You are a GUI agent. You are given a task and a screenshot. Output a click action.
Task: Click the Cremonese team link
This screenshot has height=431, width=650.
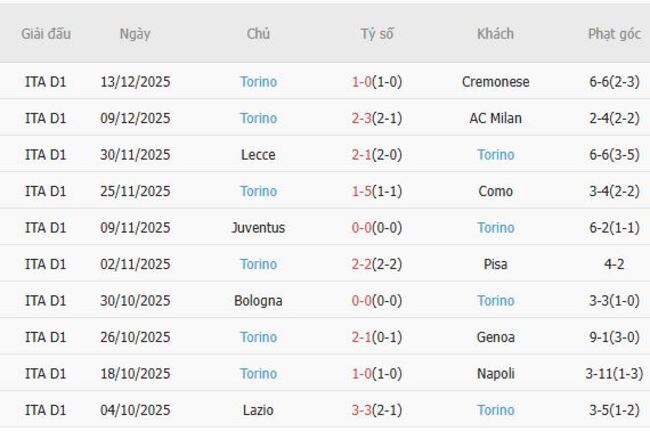coord(496,82)
